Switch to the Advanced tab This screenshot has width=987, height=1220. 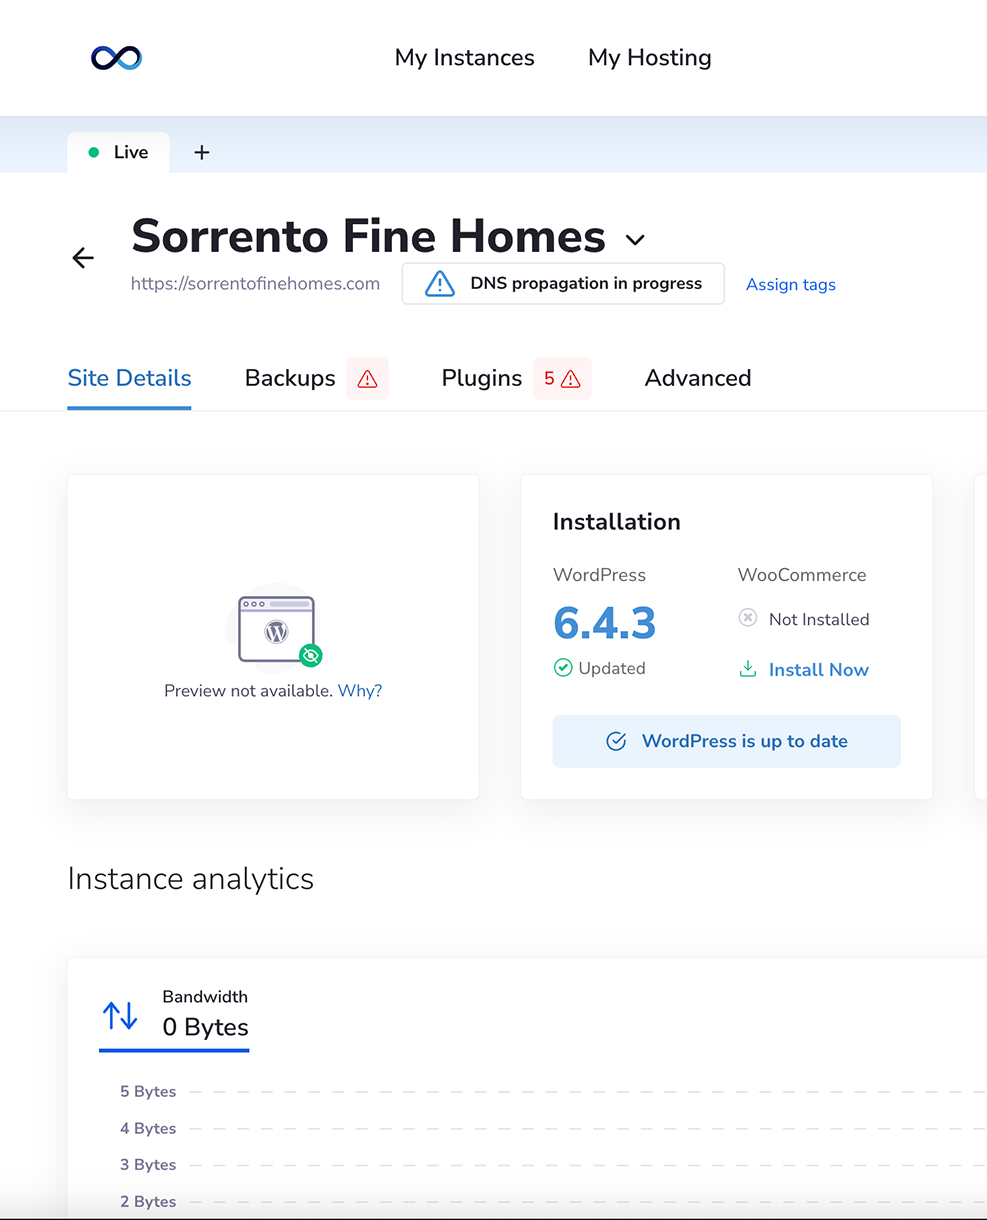pos(698,378)
